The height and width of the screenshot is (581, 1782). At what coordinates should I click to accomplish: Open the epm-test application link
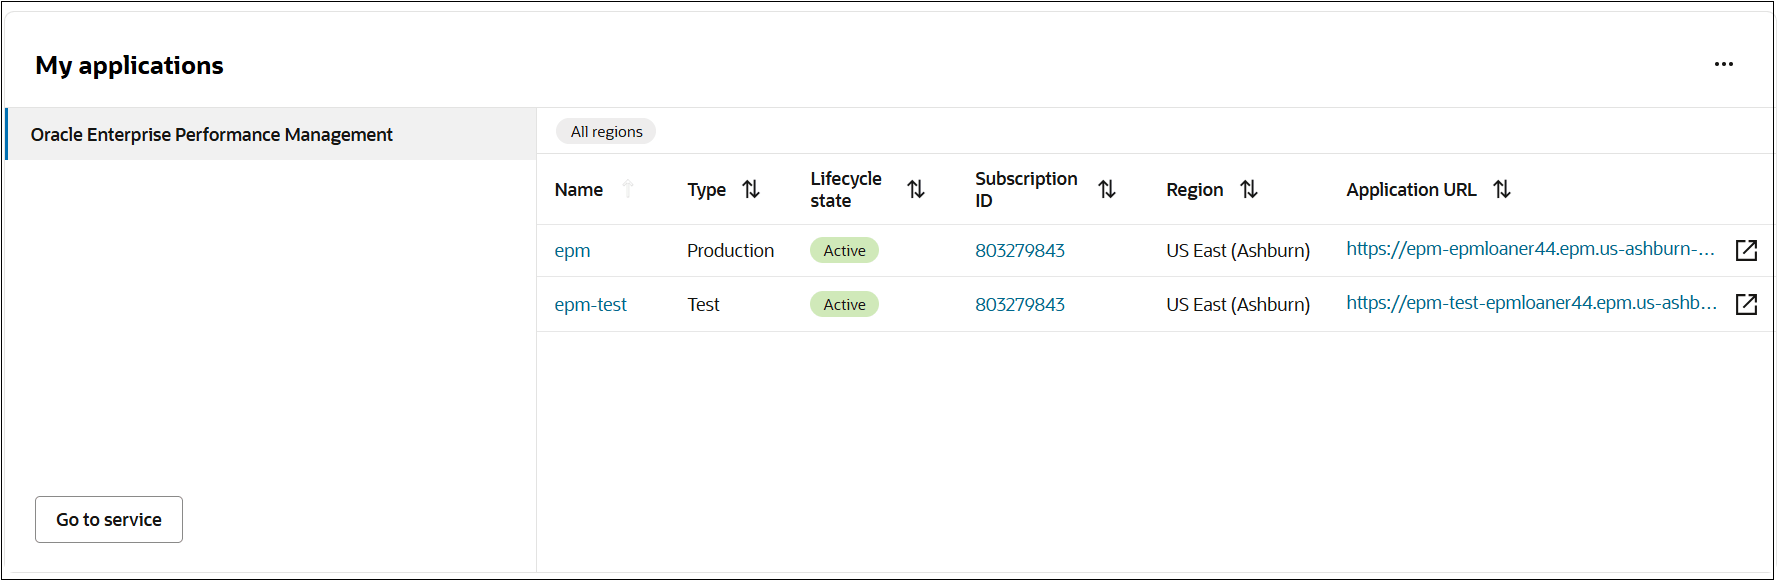[x=591, y=305]
